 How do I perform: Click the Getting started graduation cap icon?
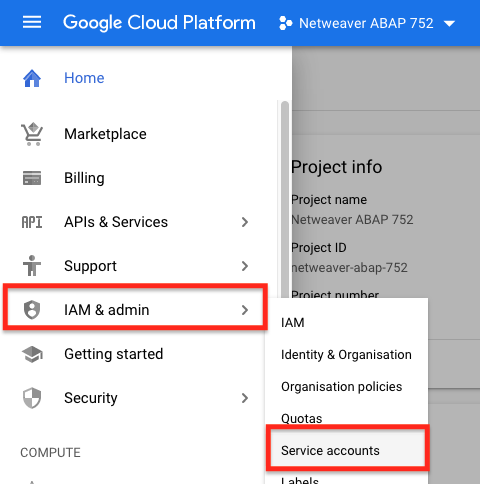32,354
